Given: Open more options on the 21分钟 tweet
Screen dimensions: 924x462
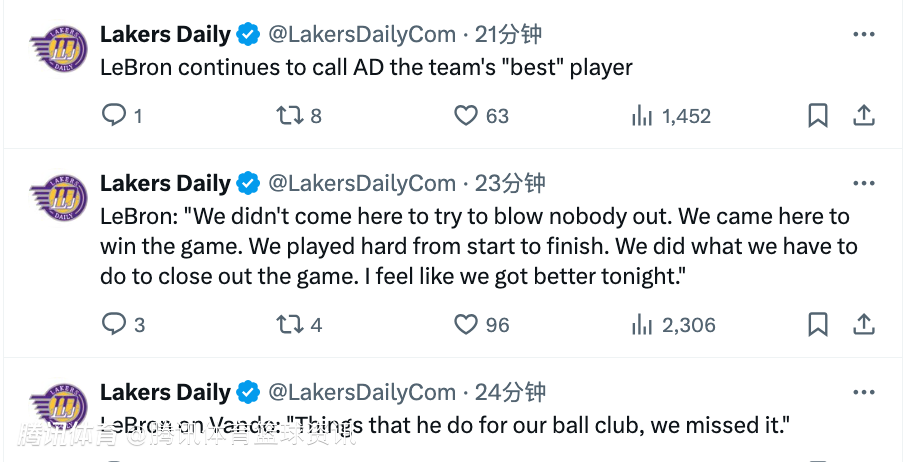Looking at the screenshot, I should pos(863,34).
